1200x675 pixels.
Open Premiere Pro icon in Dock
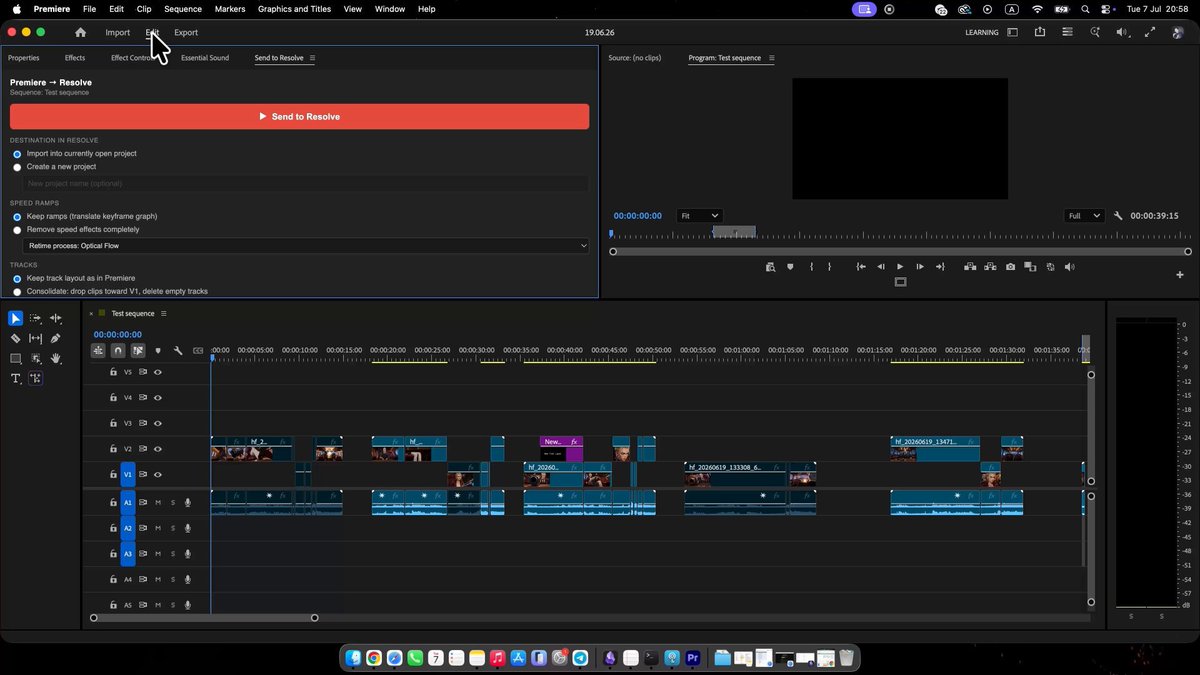691,658
